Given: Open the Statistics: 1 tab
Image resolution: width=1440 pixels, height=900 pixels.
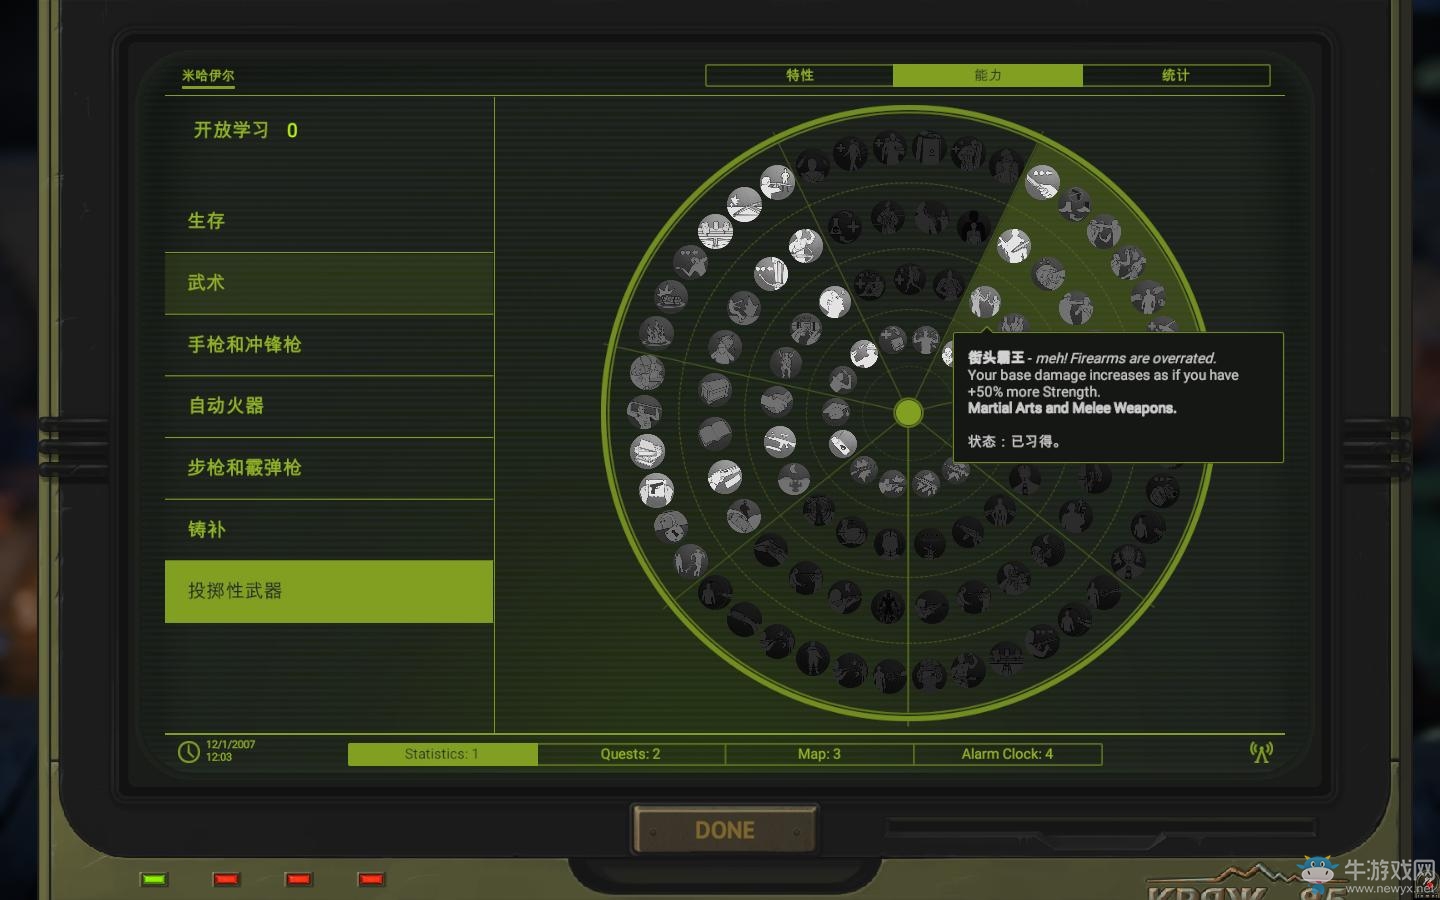Looking at the screenshot, I should (x=443, y=754).
